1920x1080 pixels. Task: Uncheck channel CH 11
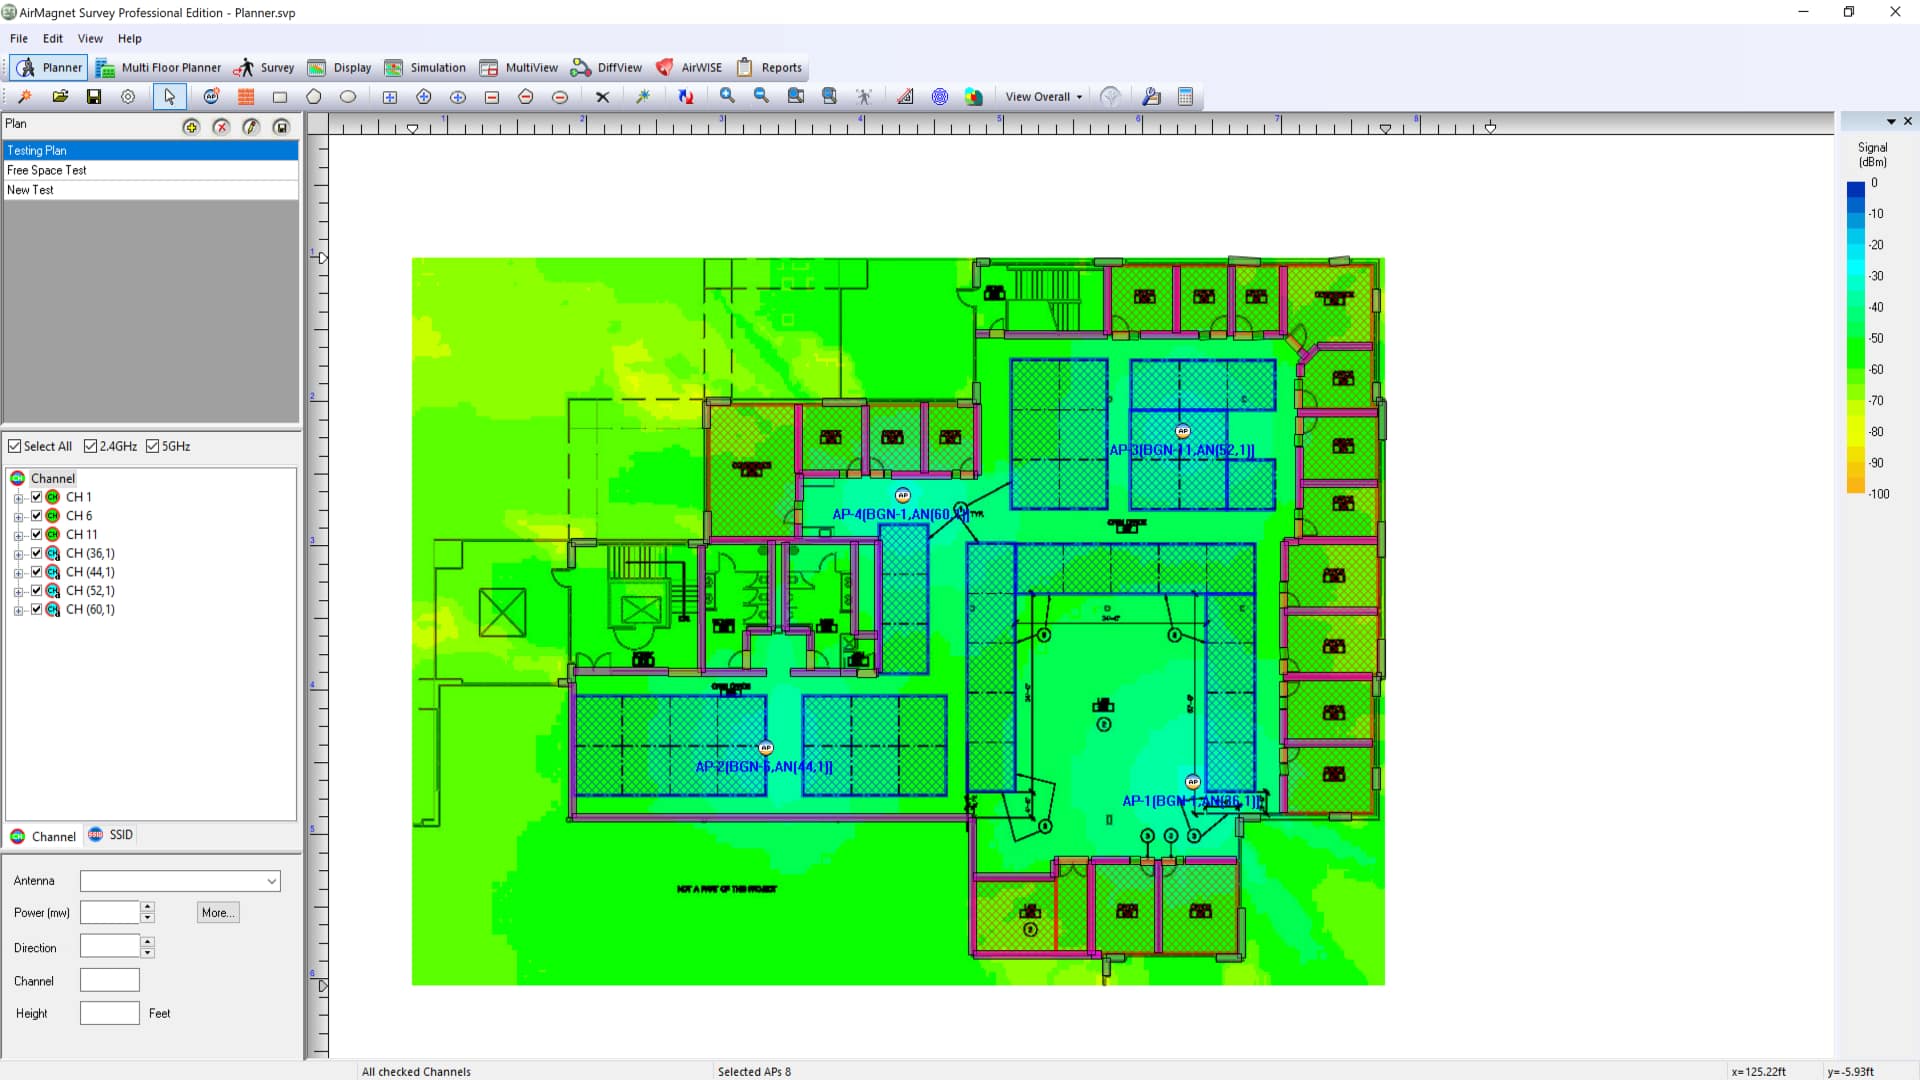click(x=37, y=534)
